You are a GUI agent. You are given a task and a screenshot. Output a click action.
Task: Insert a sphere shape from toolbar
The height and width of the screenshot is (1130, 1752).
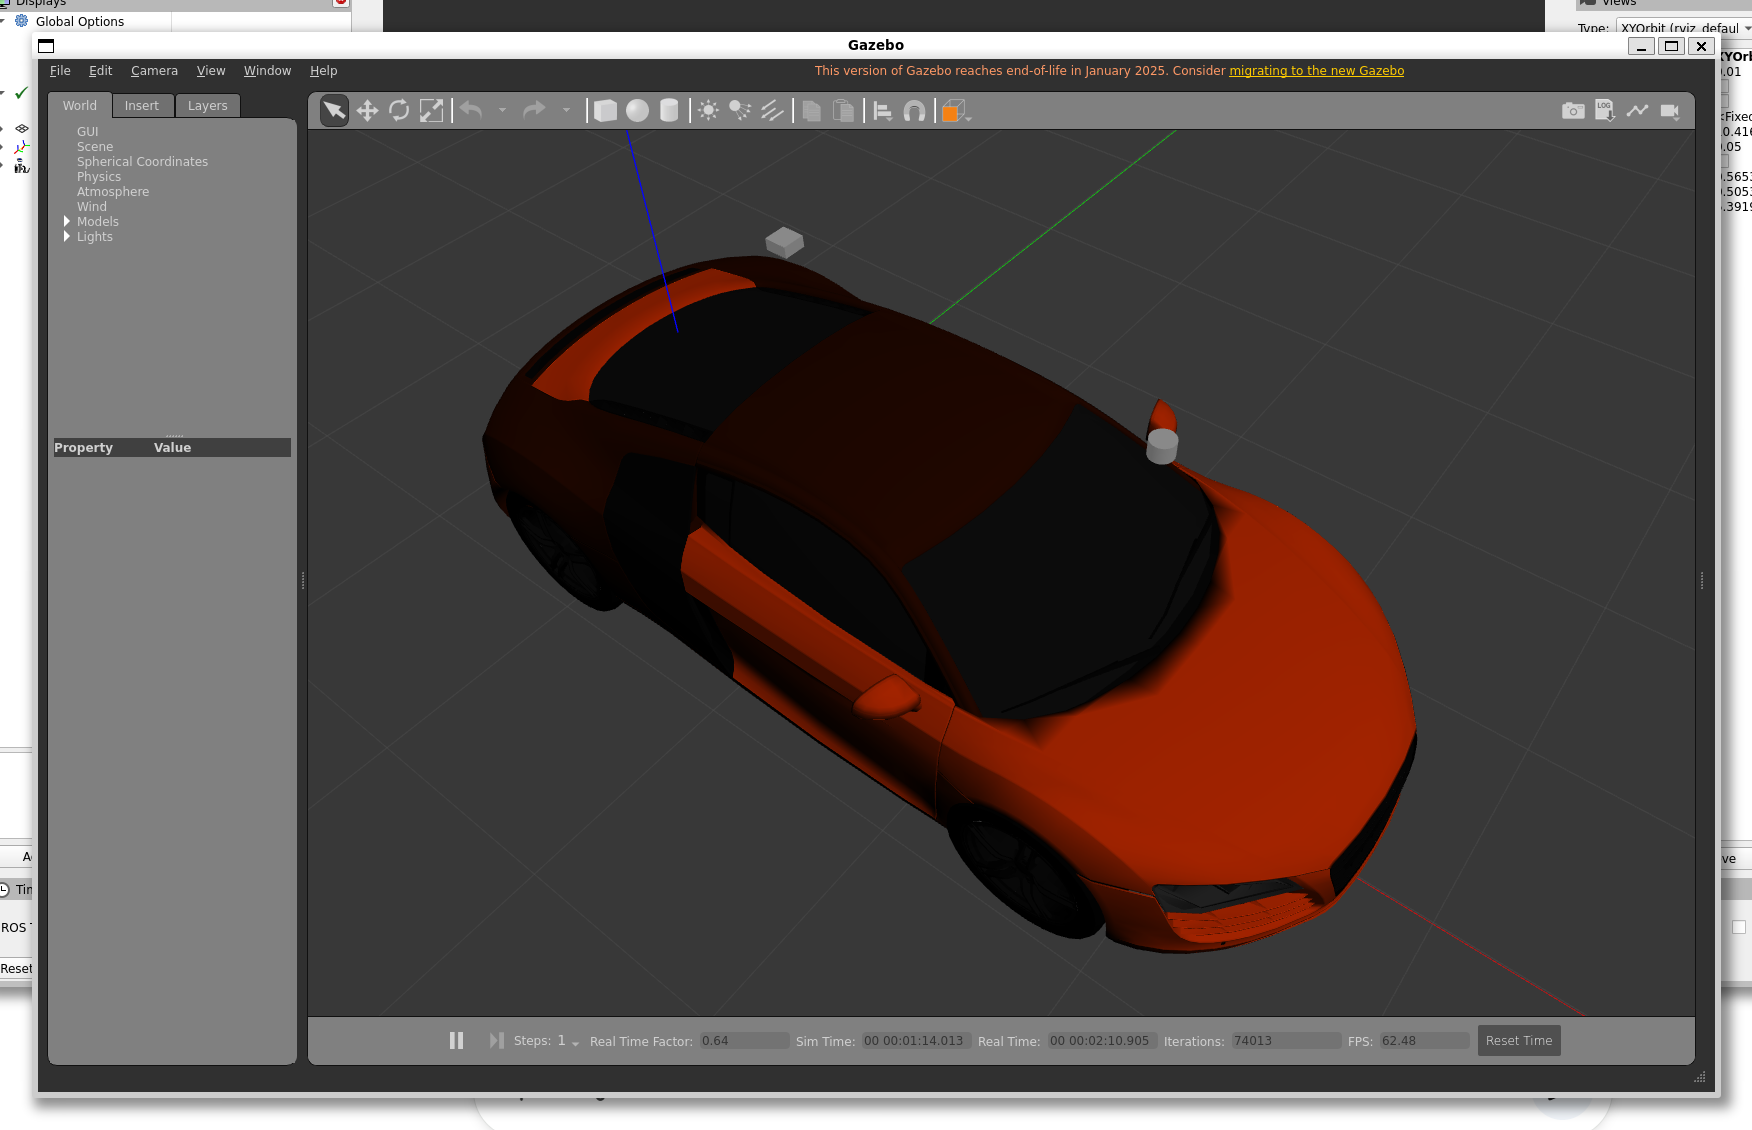[637, 111]
